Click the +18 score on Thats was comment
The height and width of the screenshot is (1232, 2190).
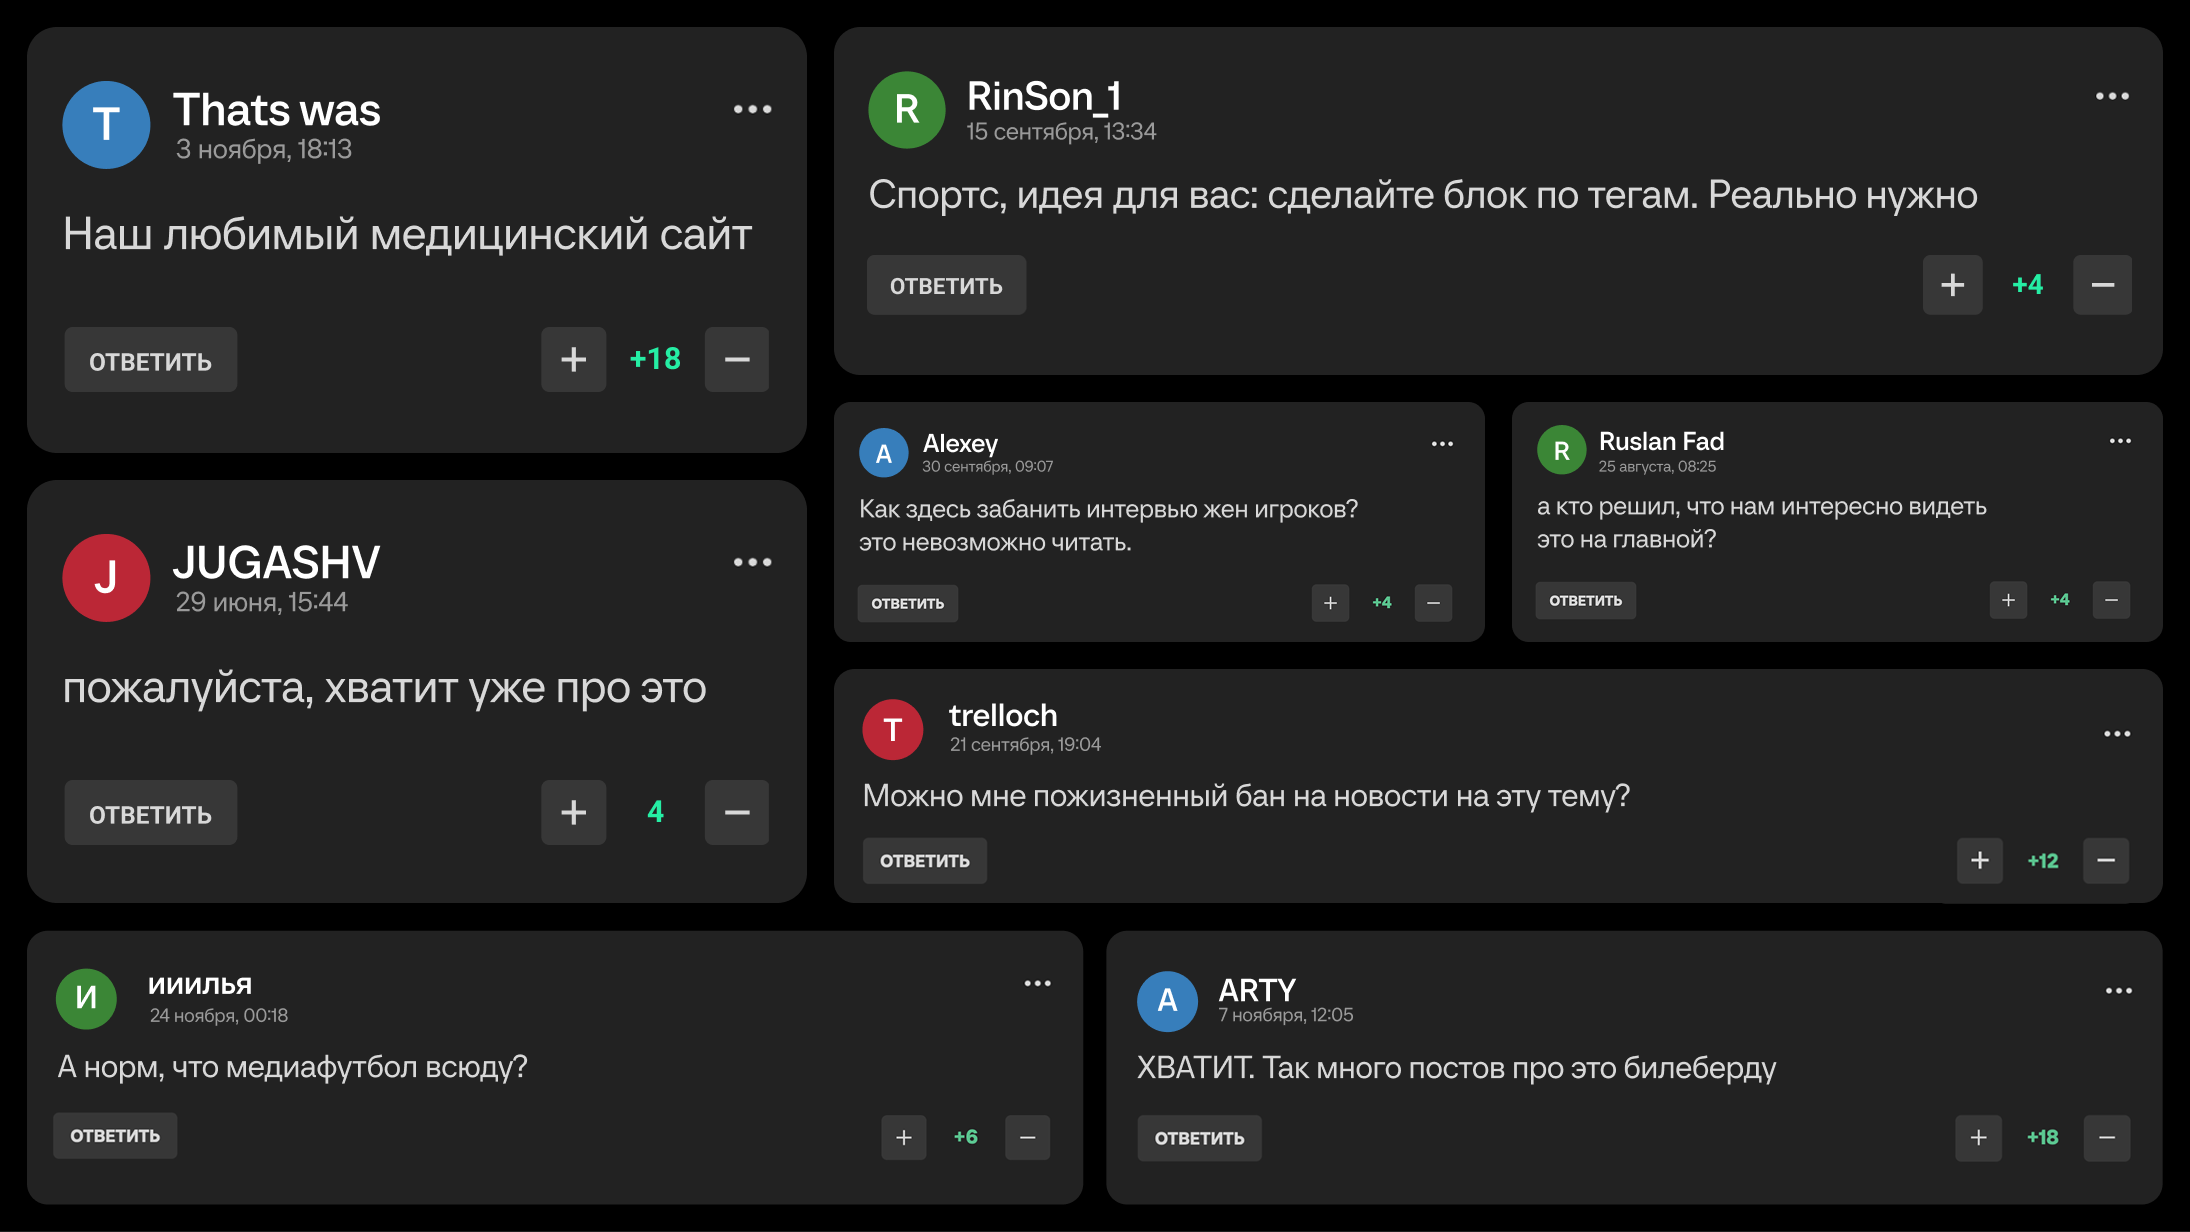[x=655, y=359]
